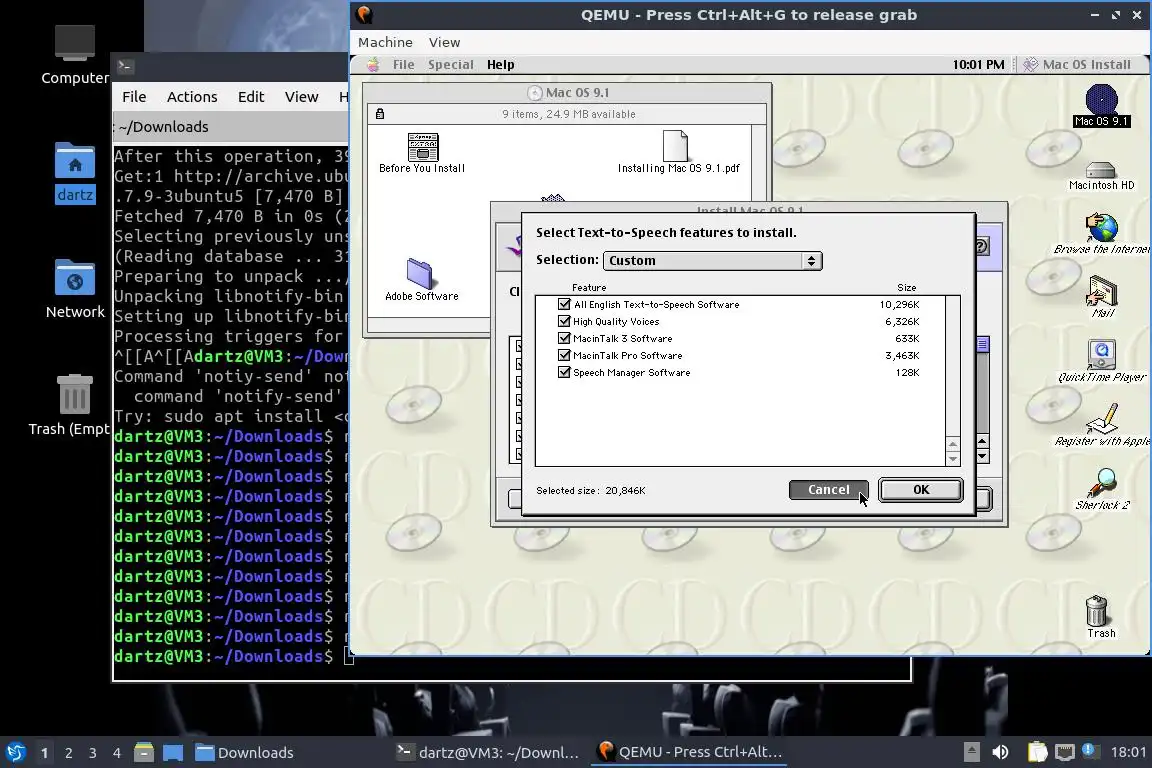Image resolution: width=1152 pixels, height=768 pixels.
Task: Open the Apple menu icon
Action: [373, 65]
